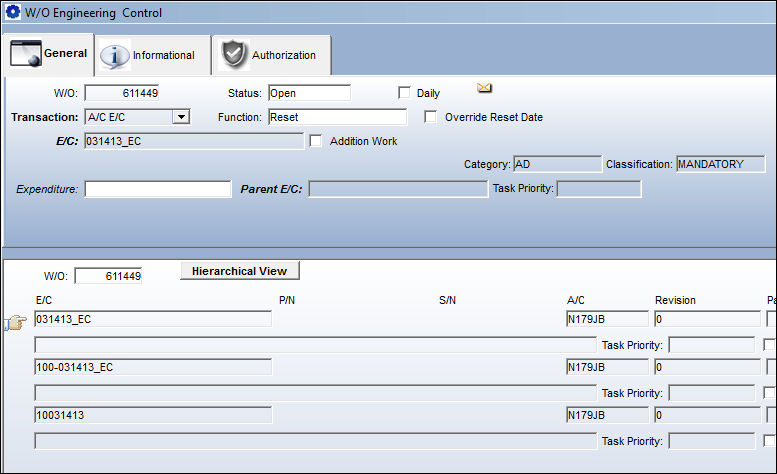Focus the Expenditure input field
Viewport: 777px width, 474px height.
click(x=158, y=189)
